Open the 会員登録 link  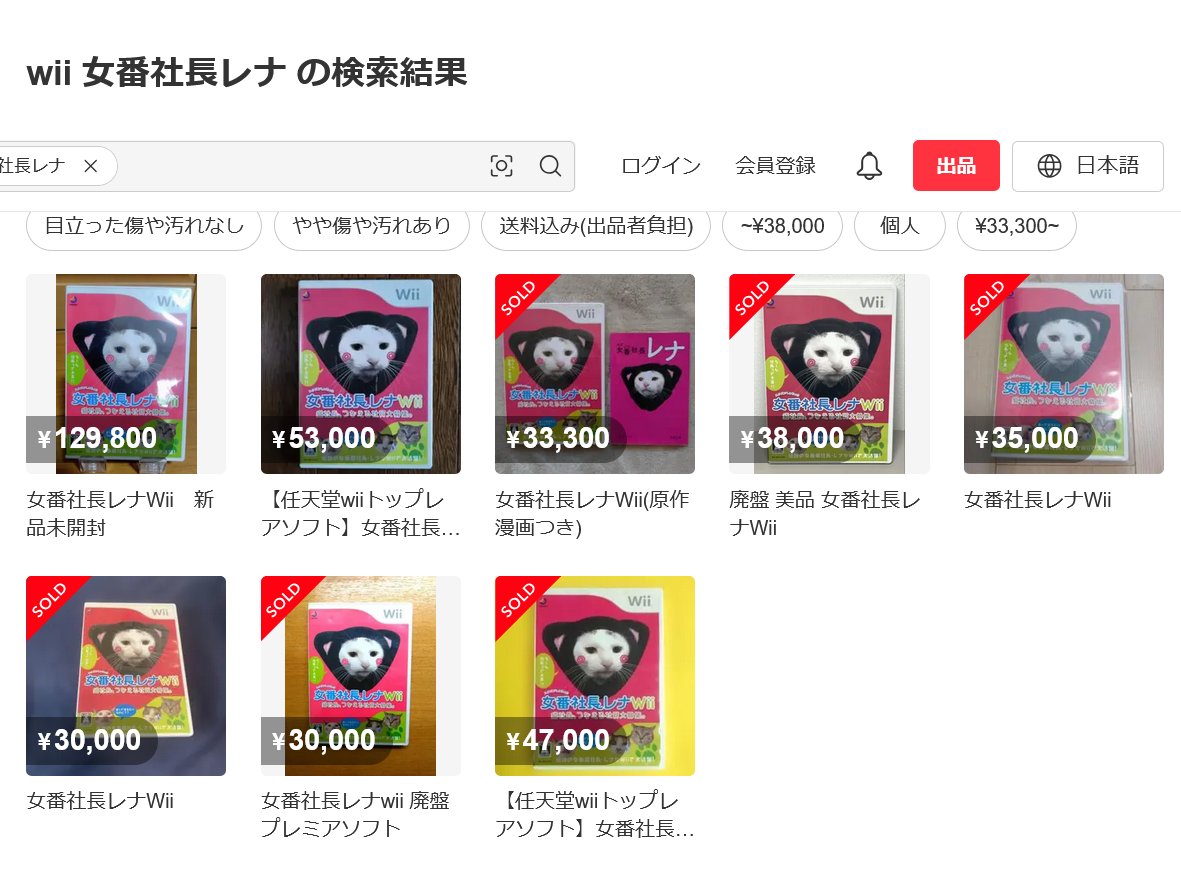775,166
